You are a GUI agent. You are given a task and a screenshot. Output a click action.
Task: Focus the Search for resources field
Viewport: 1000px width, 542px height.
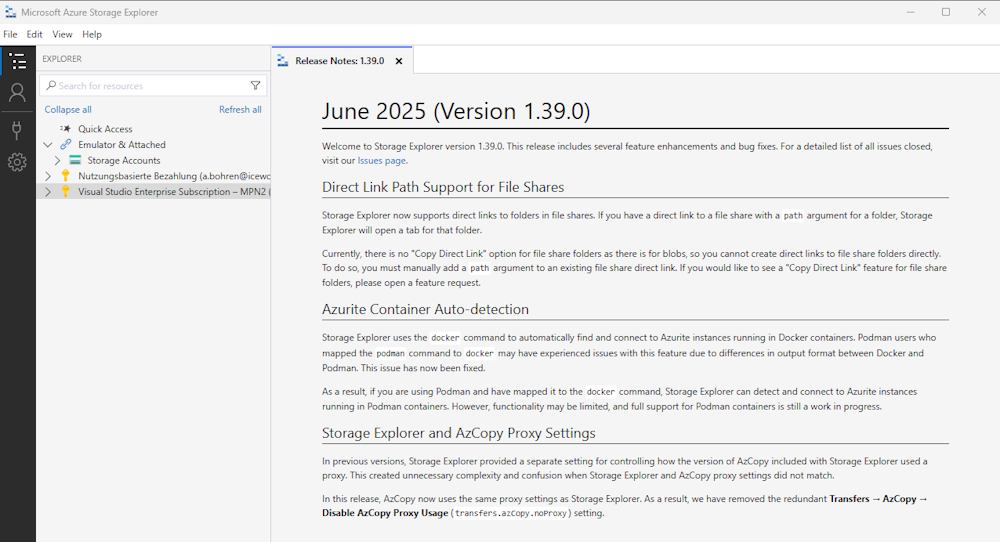pyautogui.click(x=153, y=85)
